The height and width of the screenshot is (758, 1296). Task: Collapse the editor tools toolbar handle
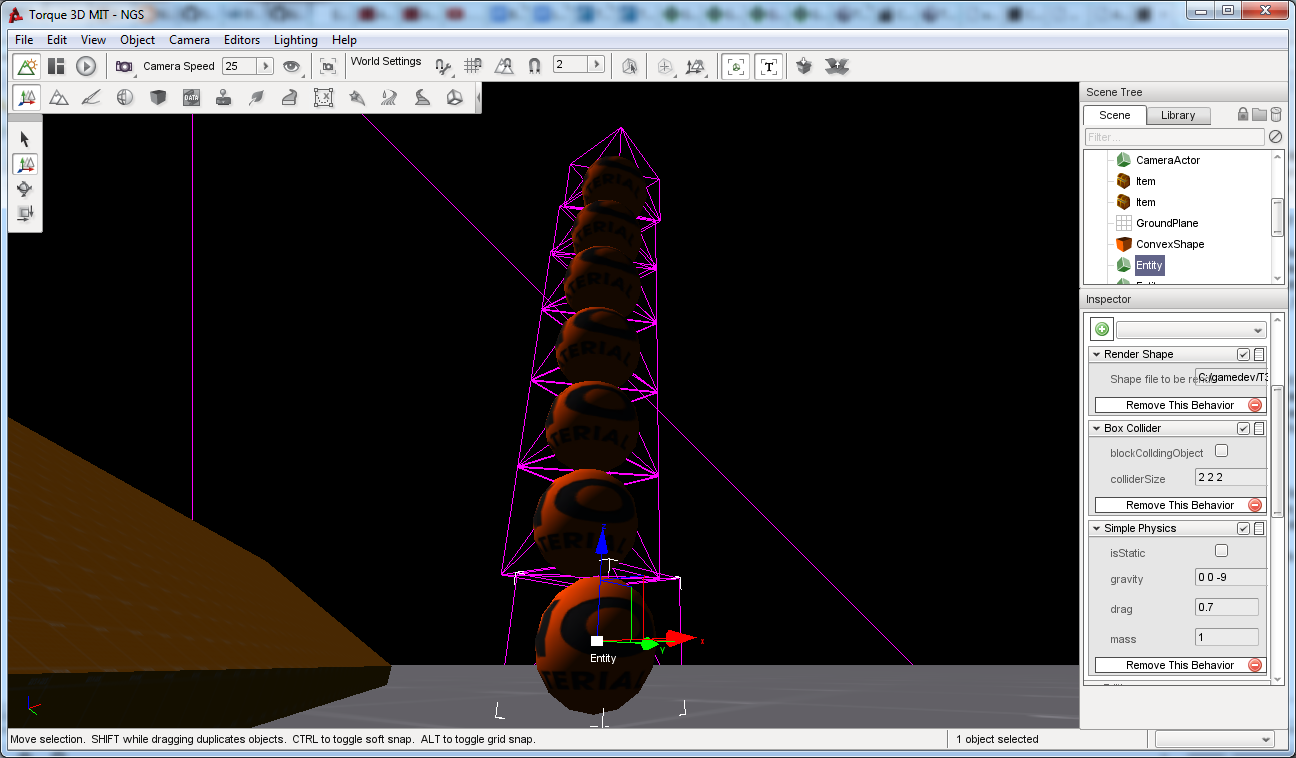[x=478, y=97]
